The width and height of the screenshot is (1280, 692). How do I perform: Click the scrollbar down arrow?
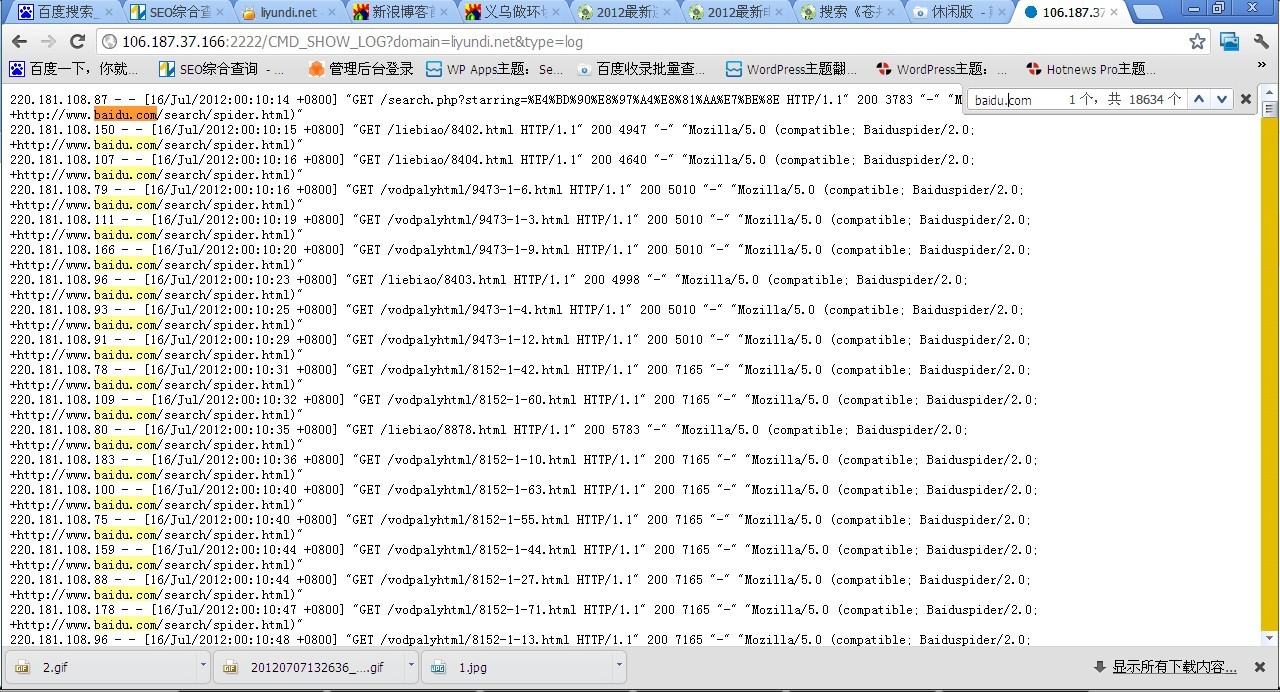(1270, 638)
